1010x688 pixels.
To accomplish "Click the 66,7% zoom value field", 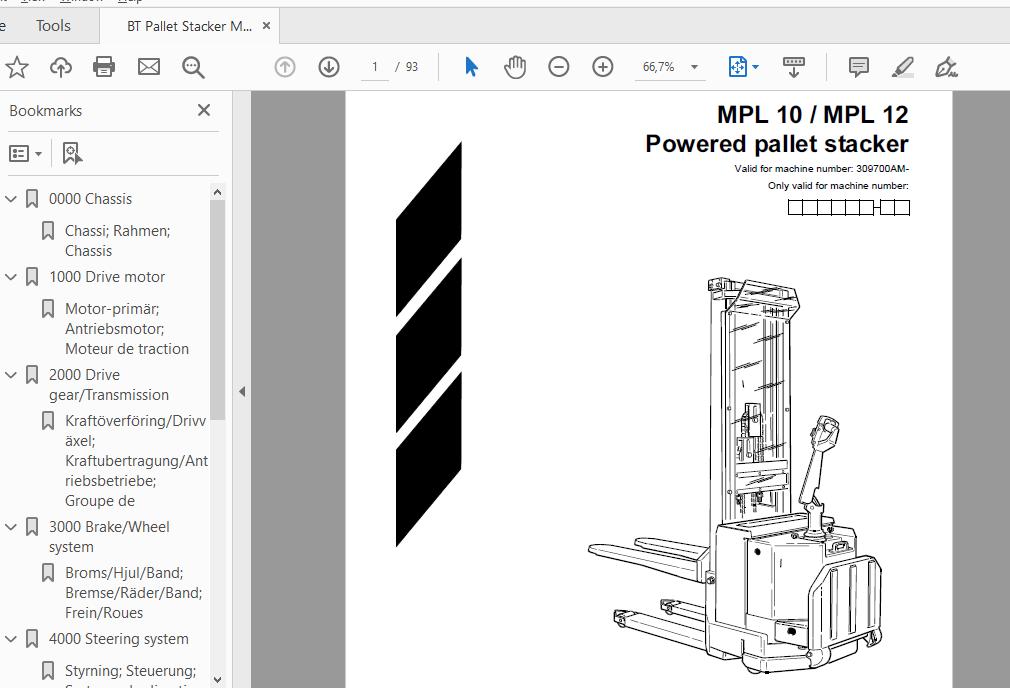I will pos(658,67).
